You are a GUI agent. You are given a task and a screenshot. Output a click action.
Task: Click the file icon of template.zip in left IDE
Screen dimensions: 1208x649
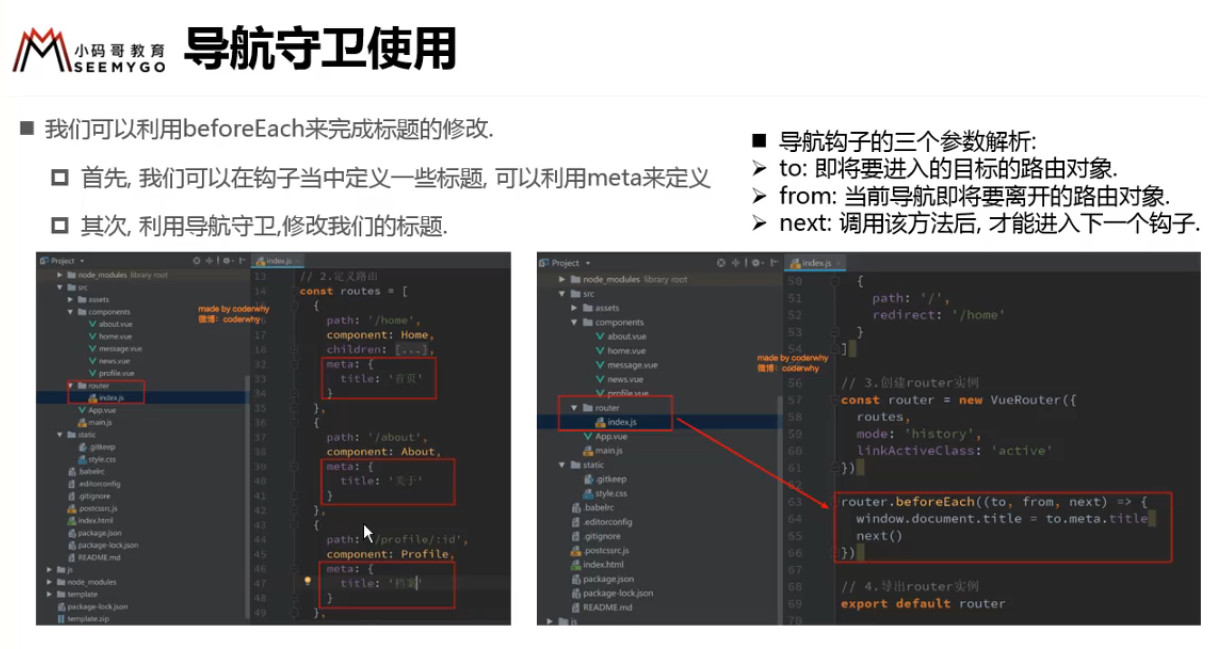click(60, 619)
